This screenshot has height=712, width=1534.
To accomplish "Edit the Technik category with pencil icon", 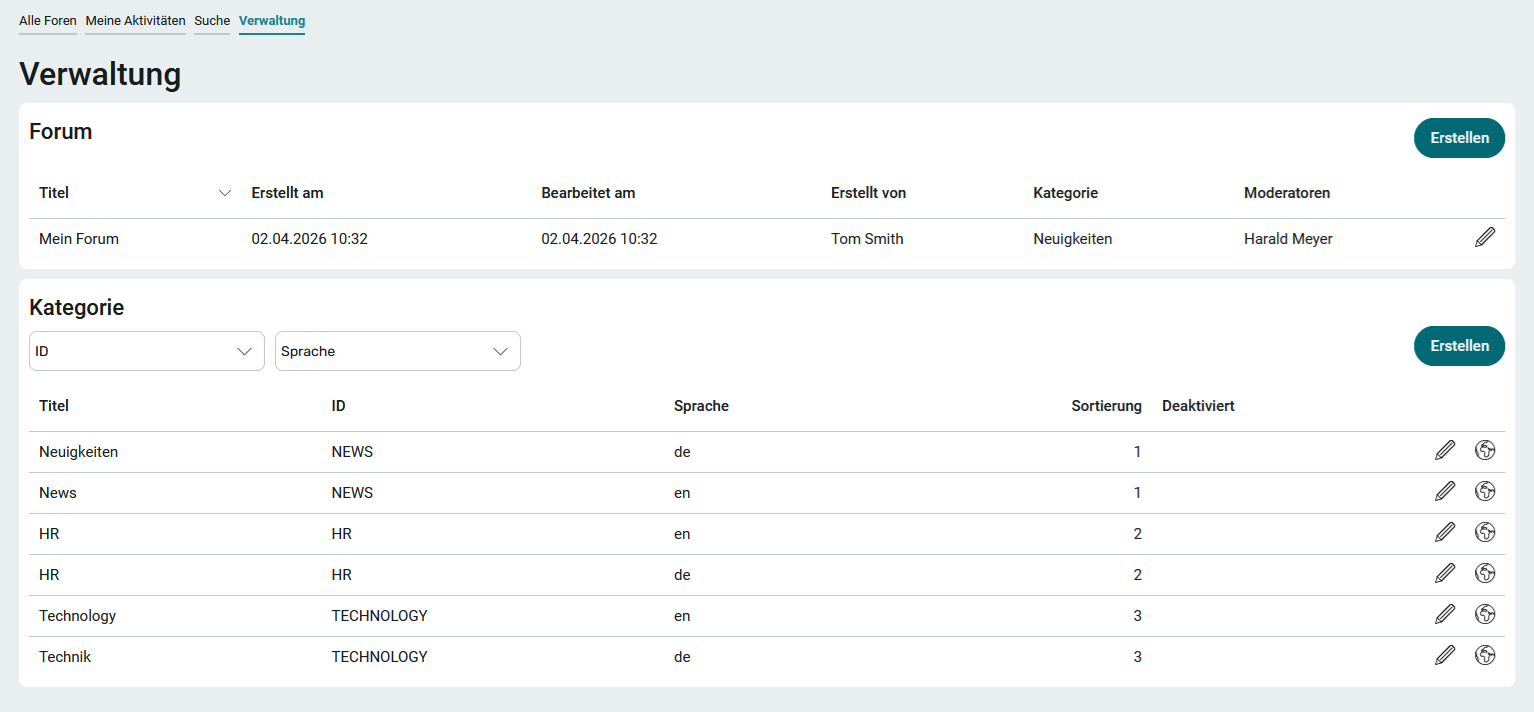I will (x=1445, y=656).
